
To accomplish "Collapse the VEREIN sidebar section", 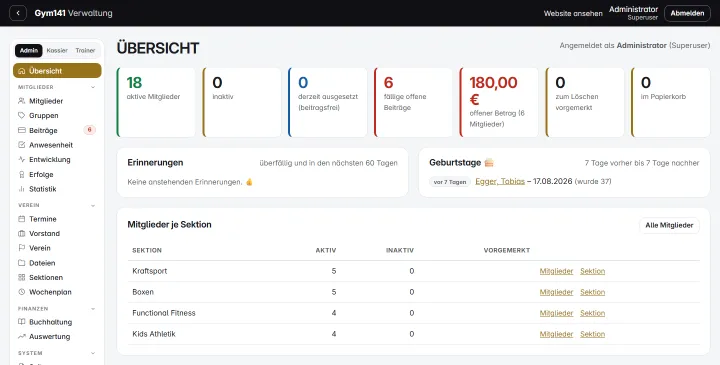I will click(93, 206).
